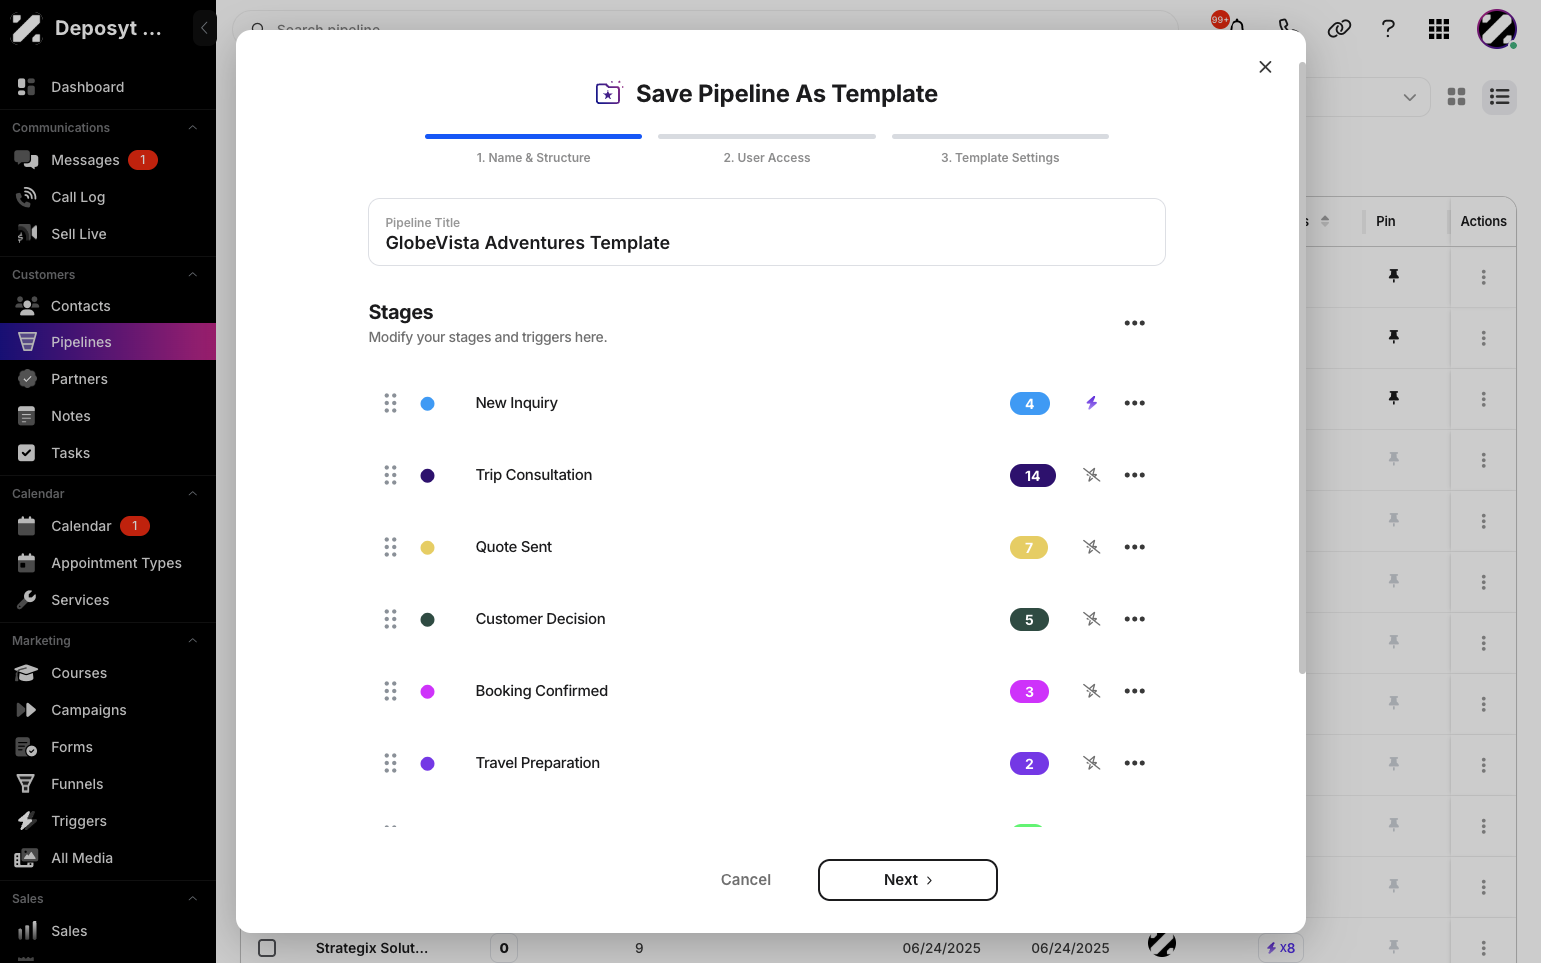Open the Call Log icon
1541x963 pixels.
[27, 197]
